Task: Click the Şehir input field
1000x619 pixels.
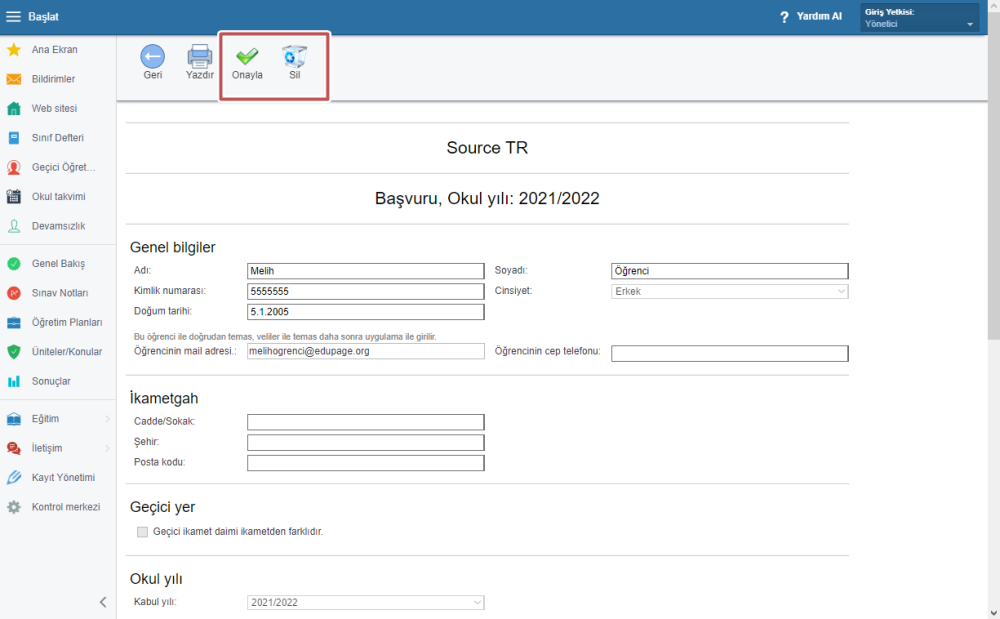Action: (x=365, y=442)
